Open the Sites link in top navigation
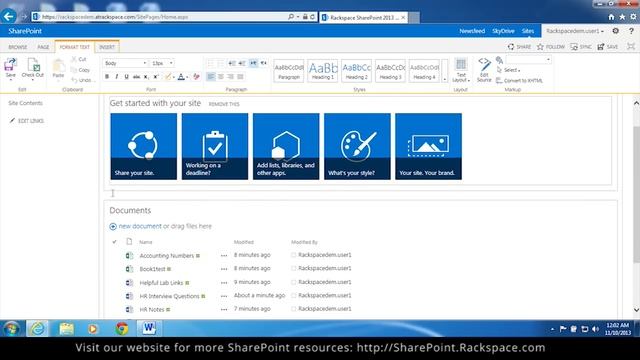Screen dimensions: 640x360 (x=528, y=31)
